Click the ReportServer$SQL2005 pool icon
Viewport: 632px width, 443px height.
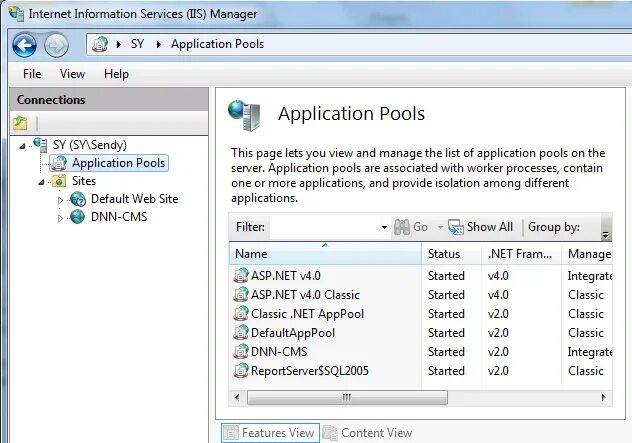[x=241, y=370]
